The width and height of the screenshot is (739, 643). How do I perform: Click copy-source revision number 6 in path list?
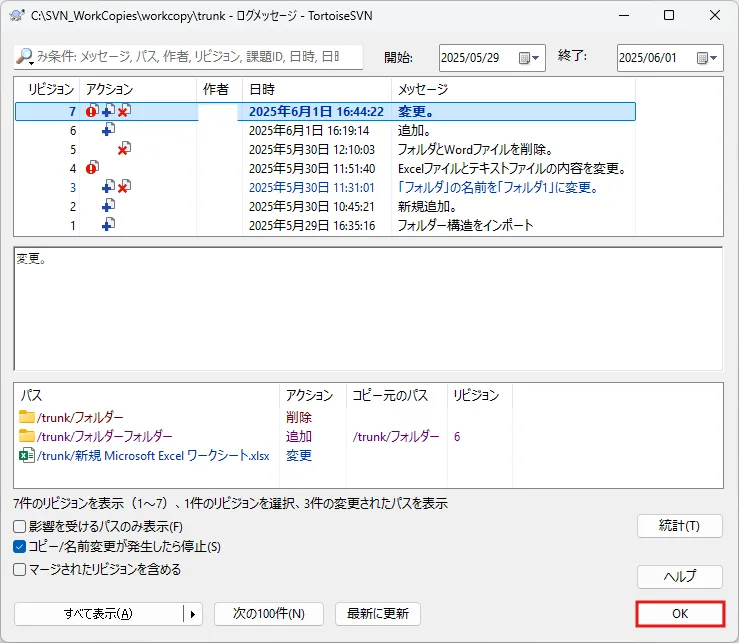(457, 437)
